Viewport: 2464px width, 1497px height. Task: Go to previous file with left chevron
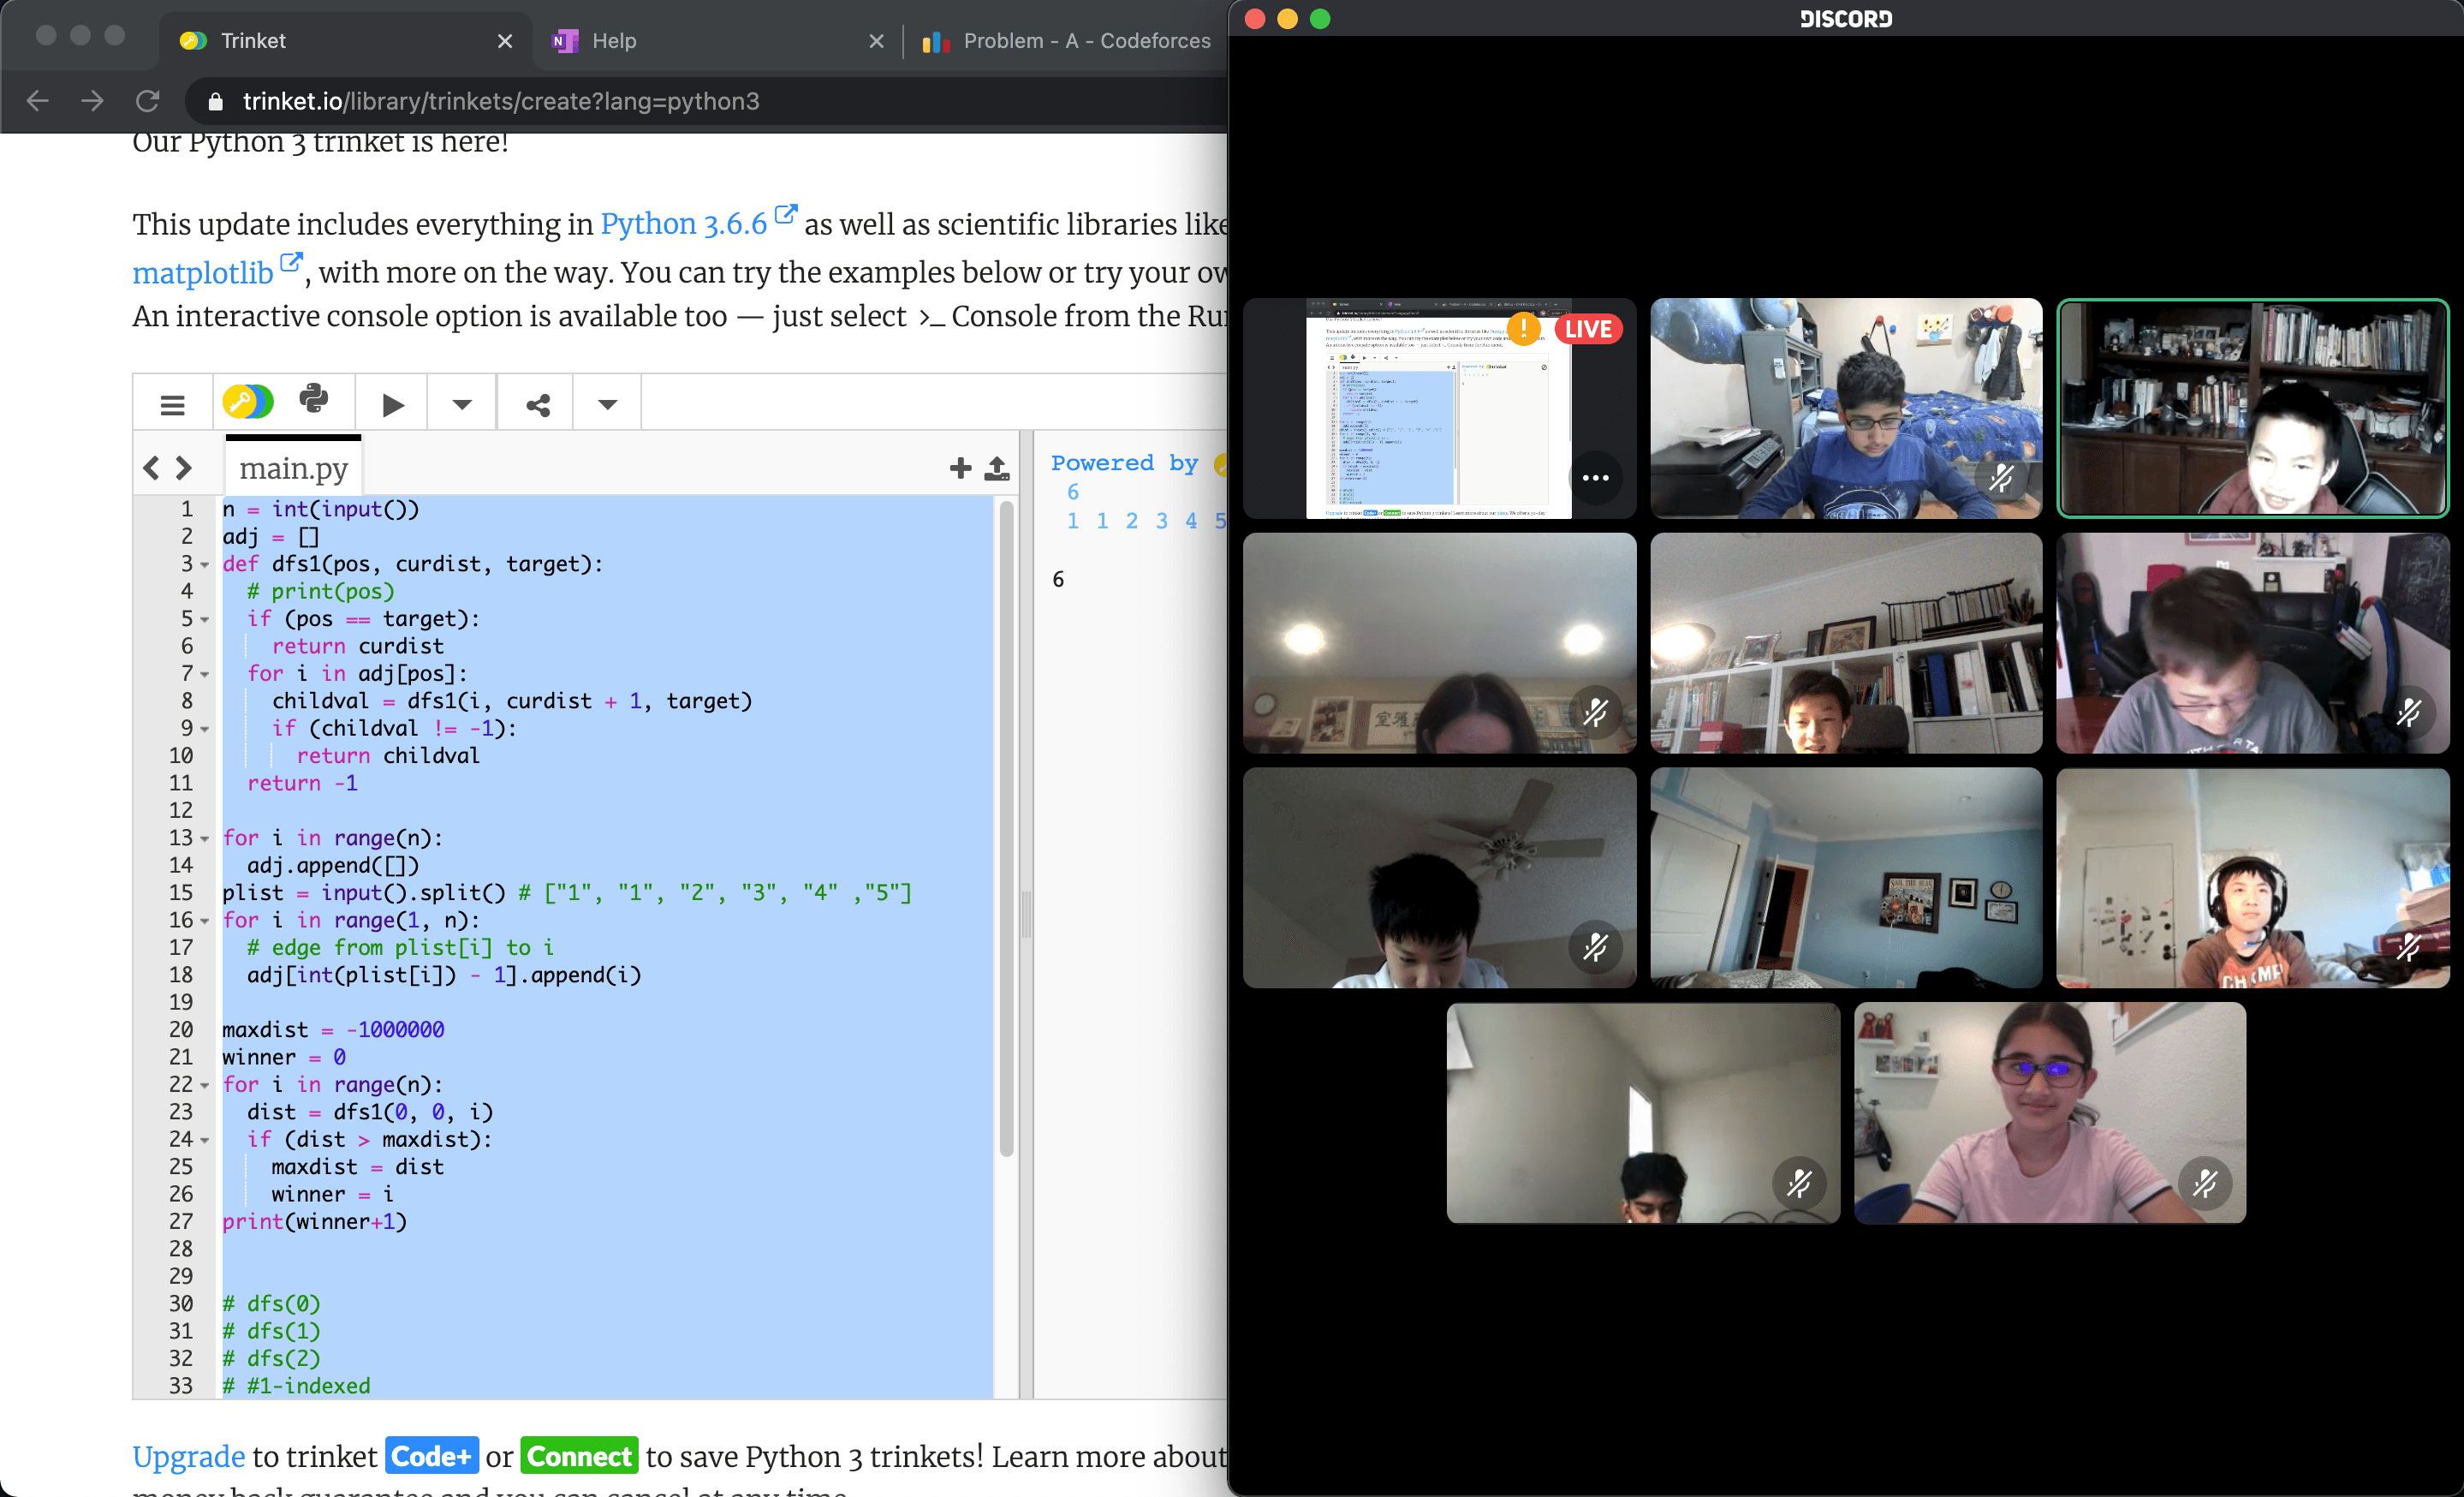[x=151, y=467]
